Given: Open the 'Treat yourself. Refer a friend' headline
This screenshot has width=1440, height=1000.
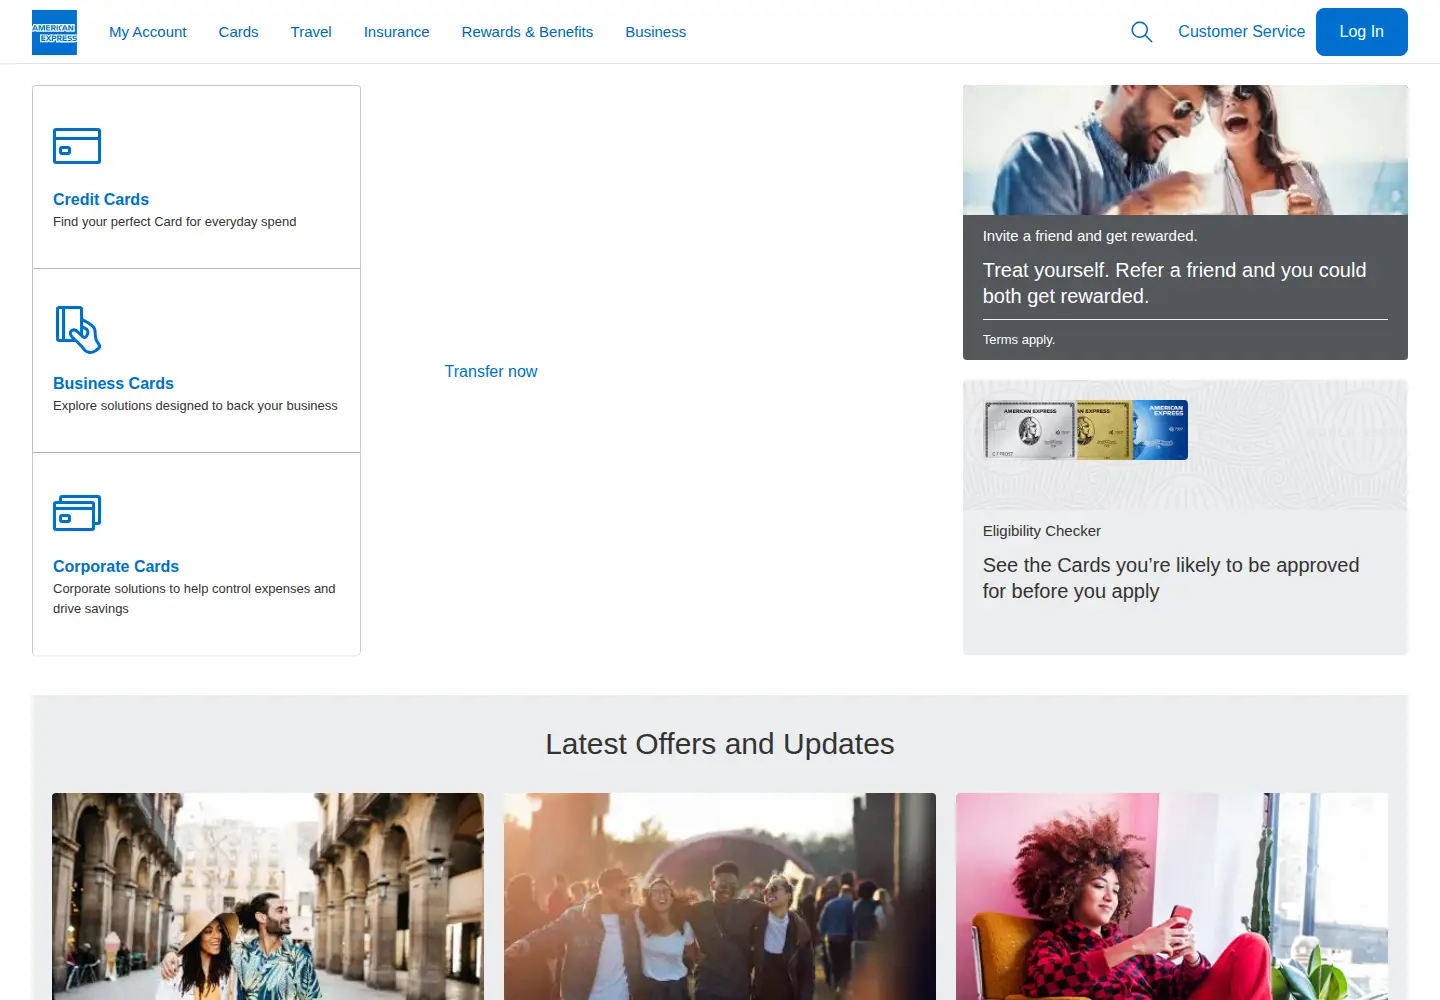Looking at the screenshot, I should click(x=1174, y=283).
